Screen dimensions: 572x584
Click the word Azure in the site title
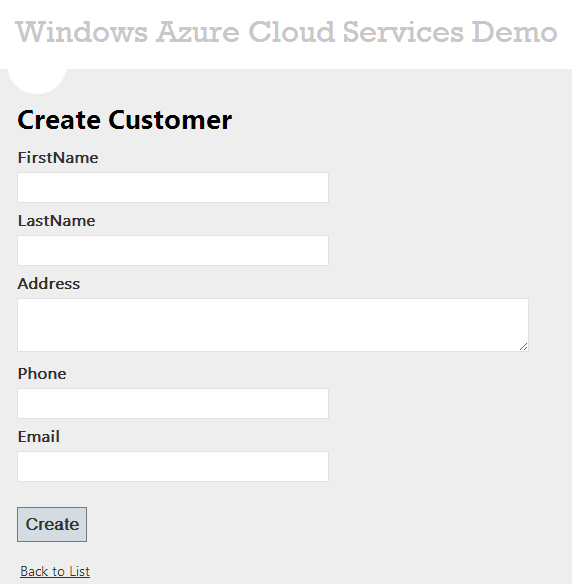tap(197, 32)
